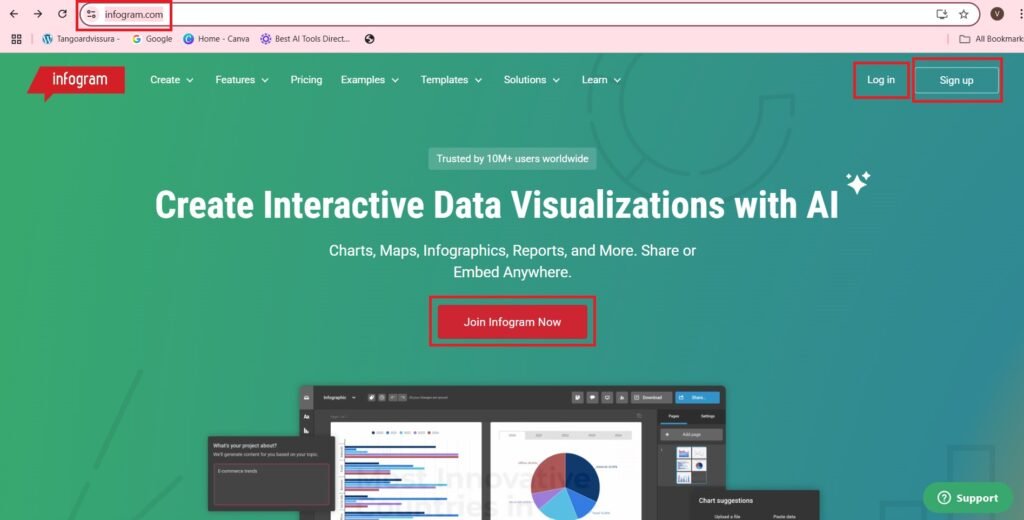Open the Support chat widget

[x=968, y=498]
